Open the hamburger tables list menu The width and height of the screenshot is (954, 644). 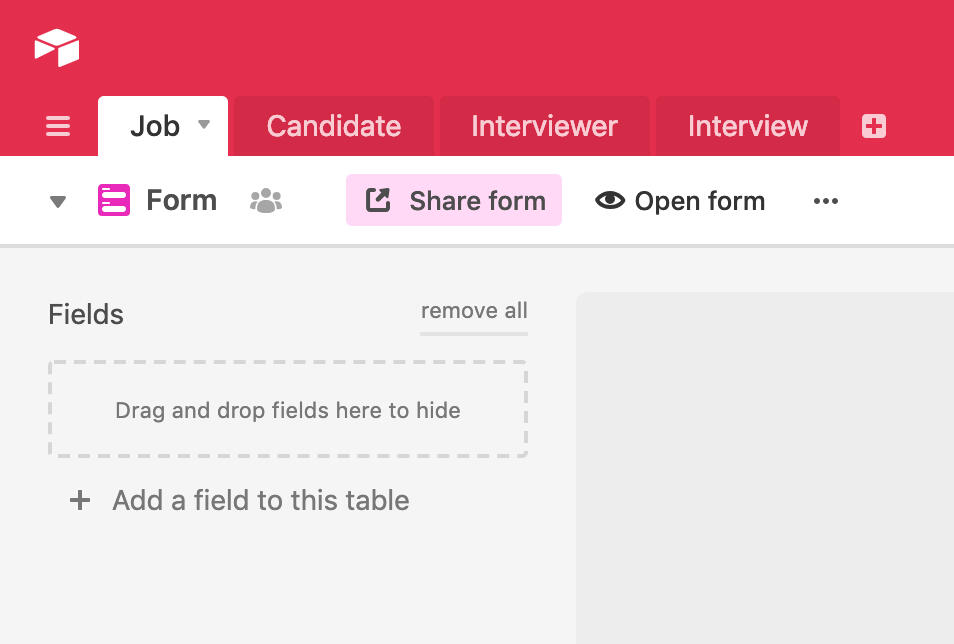[58, 127]
